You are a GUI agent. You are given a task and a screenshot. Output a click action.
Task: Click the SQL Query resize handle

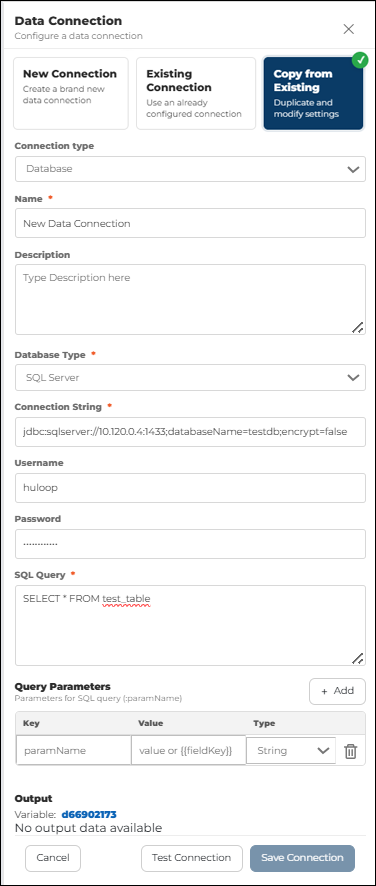click(357, 658)
